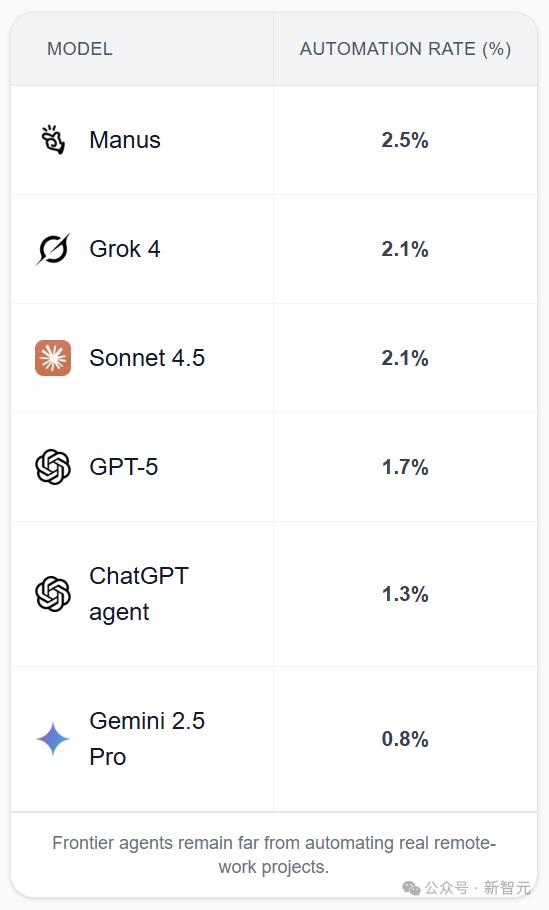Select the MODEL column header
Image resolution: width=549 pixels, height=910 pixels.
click(80, 49)
